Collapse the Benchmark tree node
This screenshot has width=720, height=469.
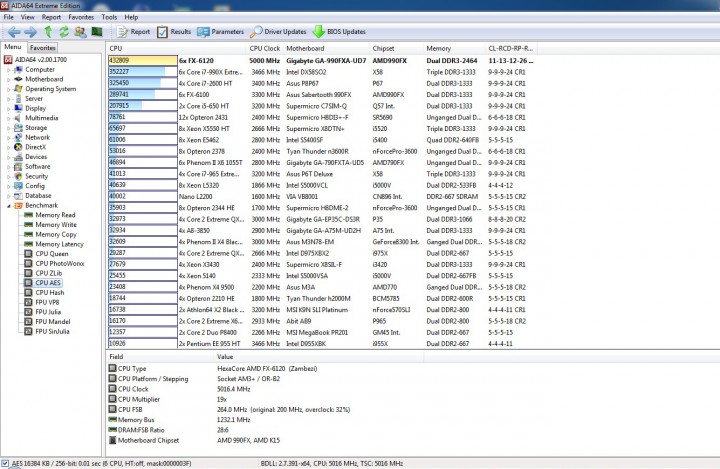8,206
